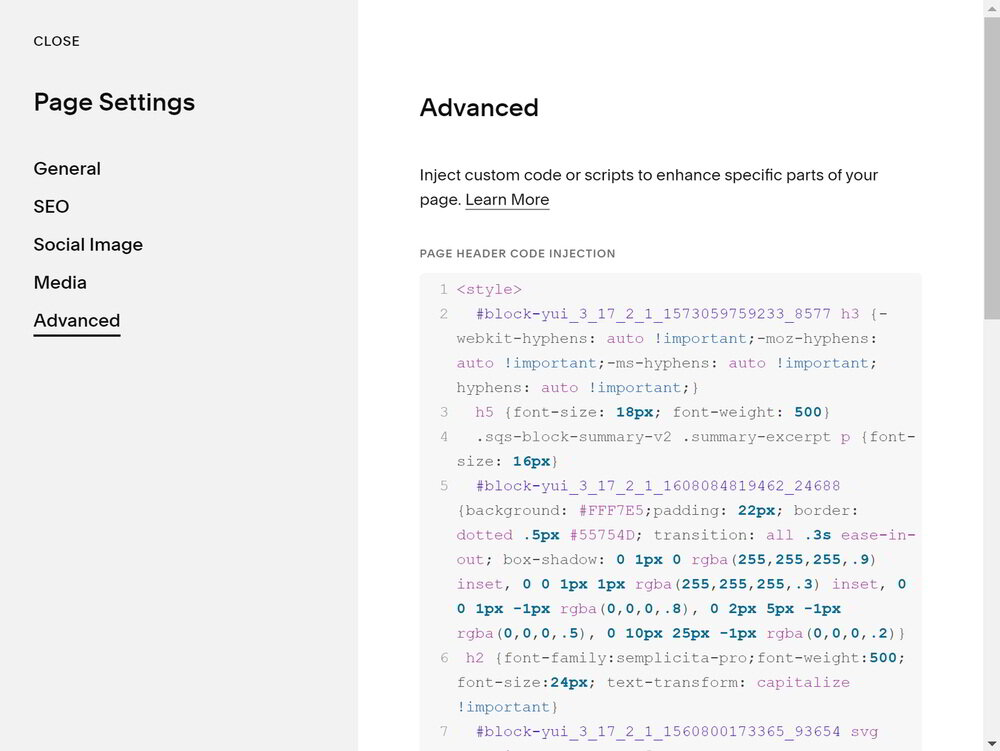Place cursor on the <style> tag line

point(489,289)
